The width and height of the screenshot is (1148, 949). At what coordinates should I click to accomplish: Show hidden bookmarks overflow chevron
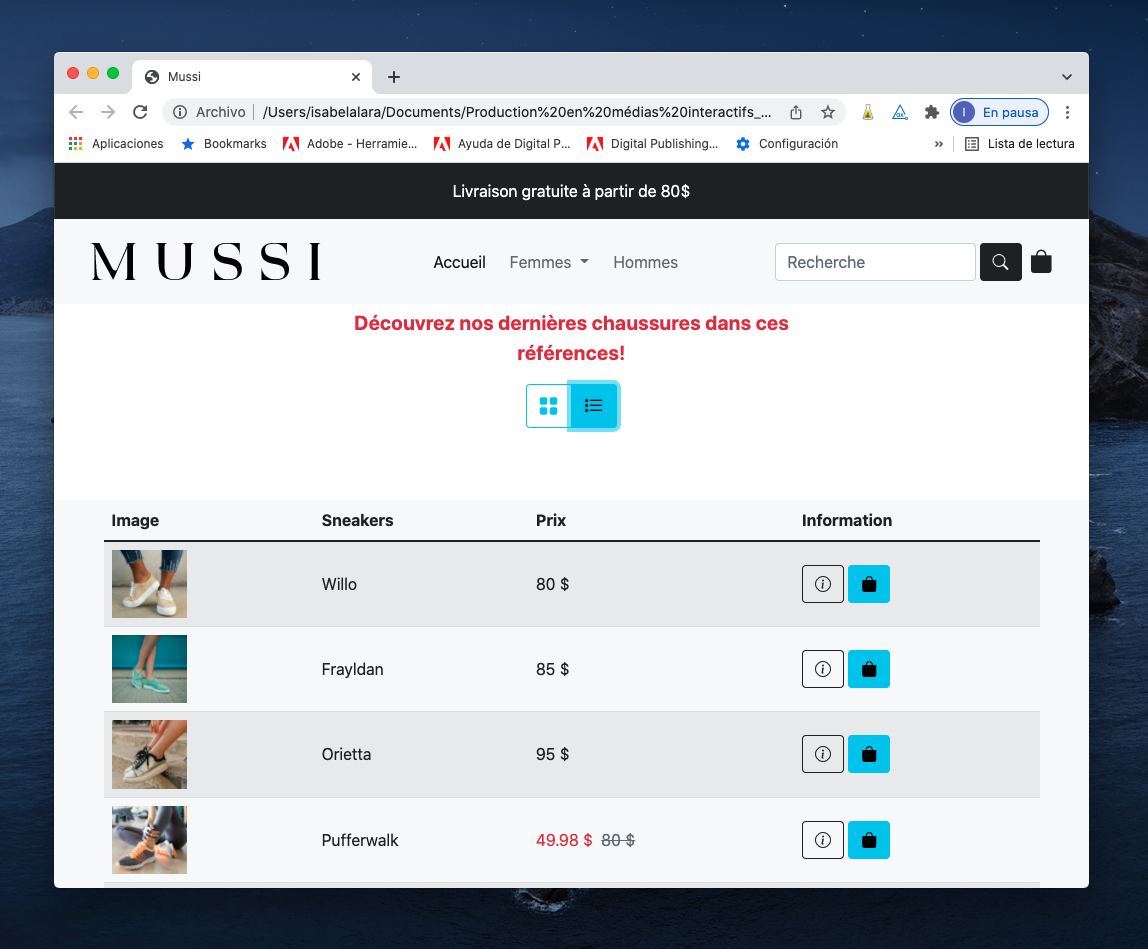coord(938,144)
